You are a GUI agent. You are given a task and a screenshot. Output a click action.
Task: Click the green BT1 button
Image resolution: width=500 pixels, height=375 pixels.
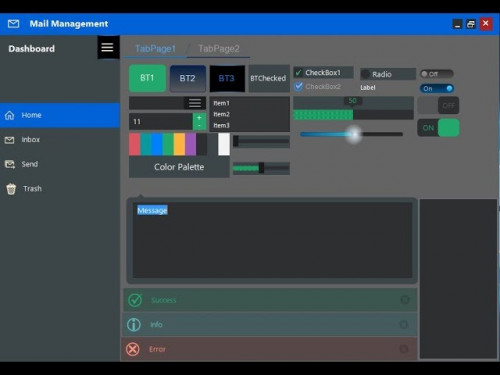point(147,78)
